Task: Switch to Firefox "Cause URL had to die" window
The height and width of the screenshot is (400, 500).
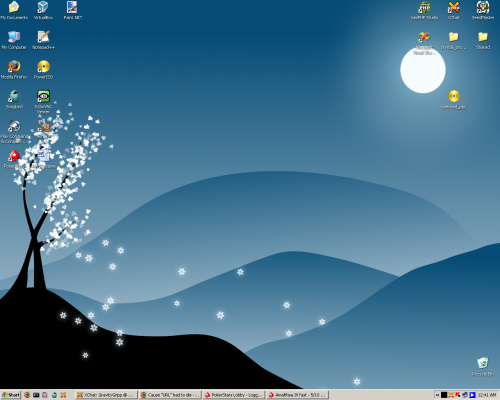Action: (x=170, y=395)
